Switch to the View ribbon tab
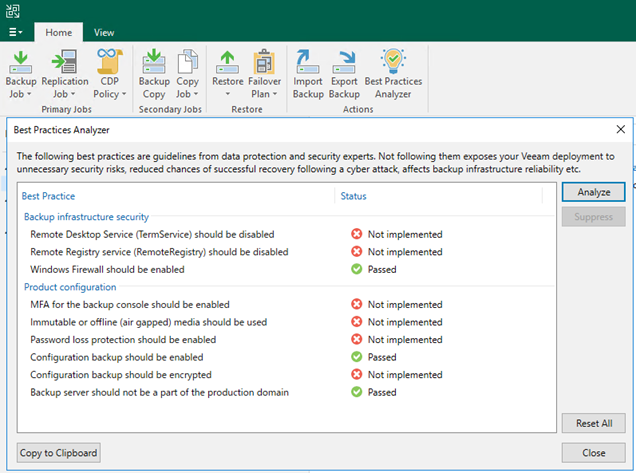The width and height of the screenshot is (636, 473). point(104,32)
